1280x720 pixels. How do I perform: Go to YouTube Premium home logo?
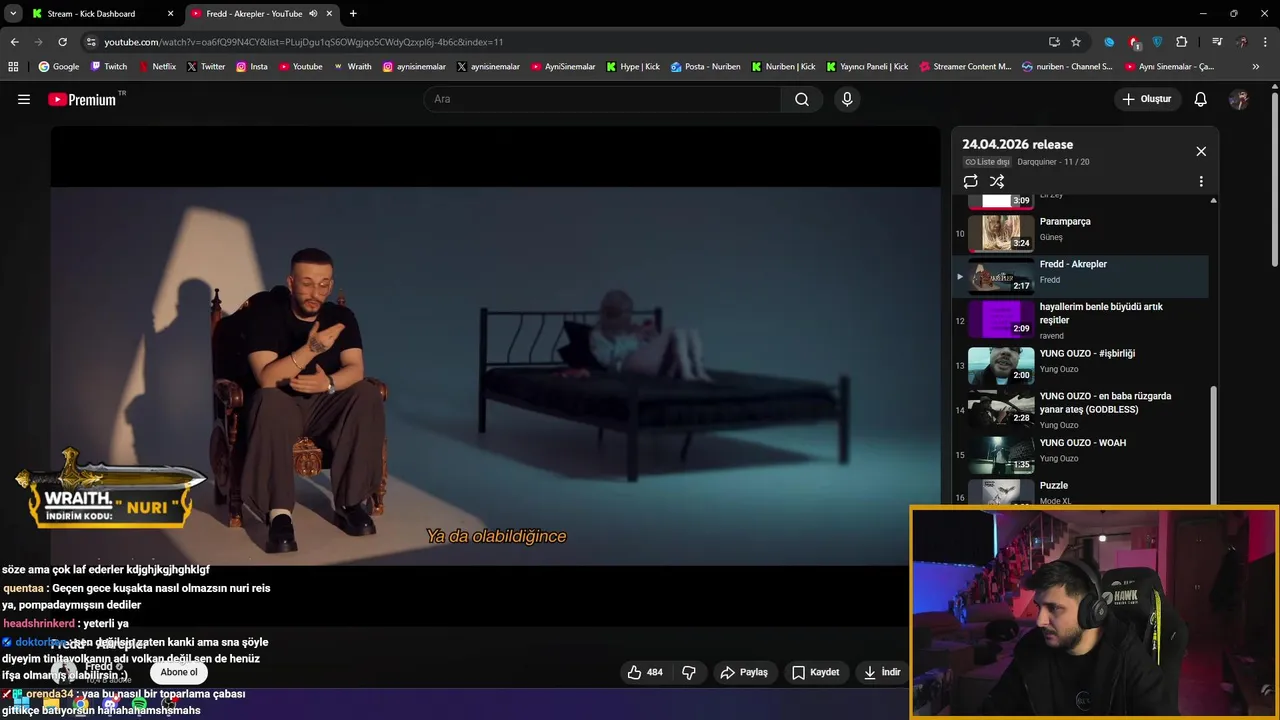[x=82, y=99]
